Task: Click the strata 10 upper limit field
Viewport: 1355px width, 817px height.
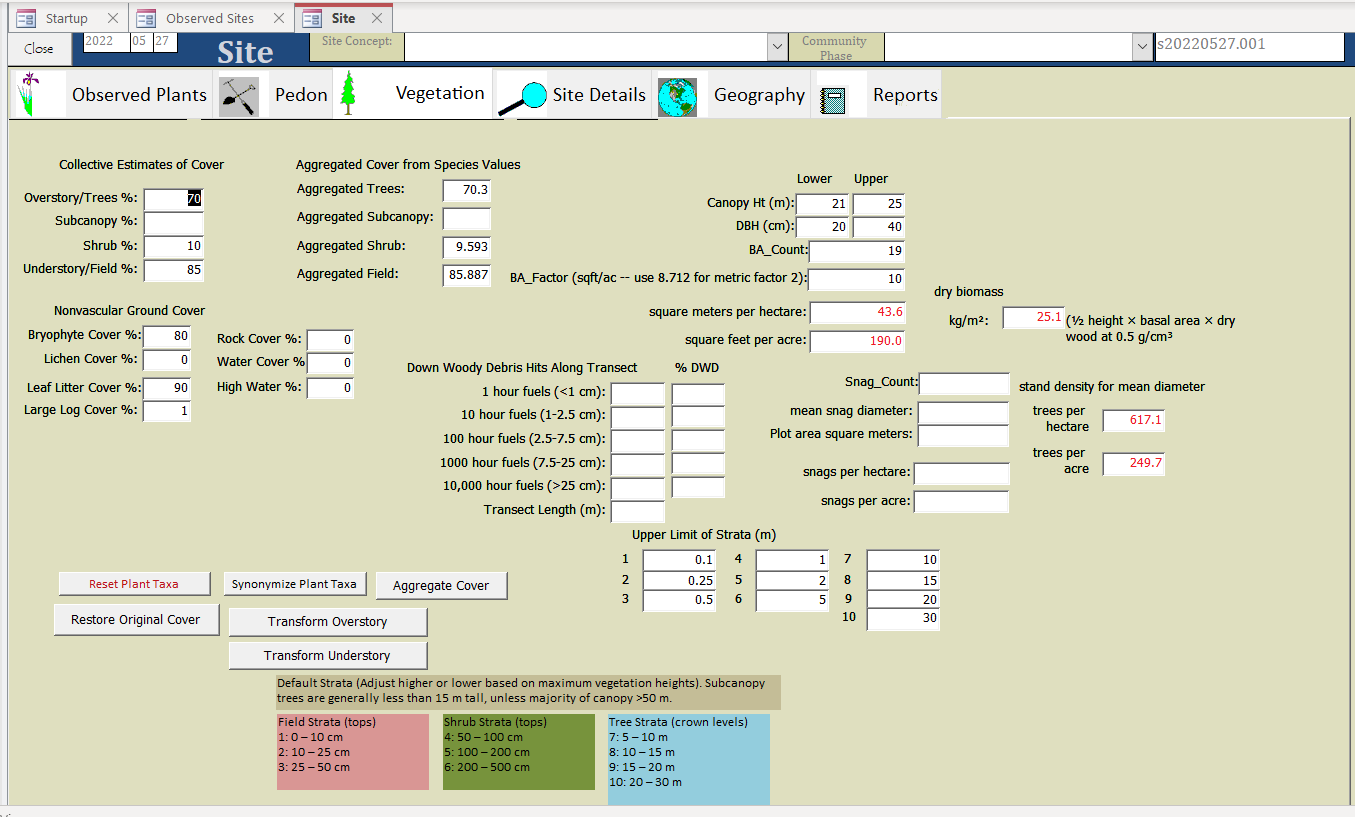Action: coord(903,620)
